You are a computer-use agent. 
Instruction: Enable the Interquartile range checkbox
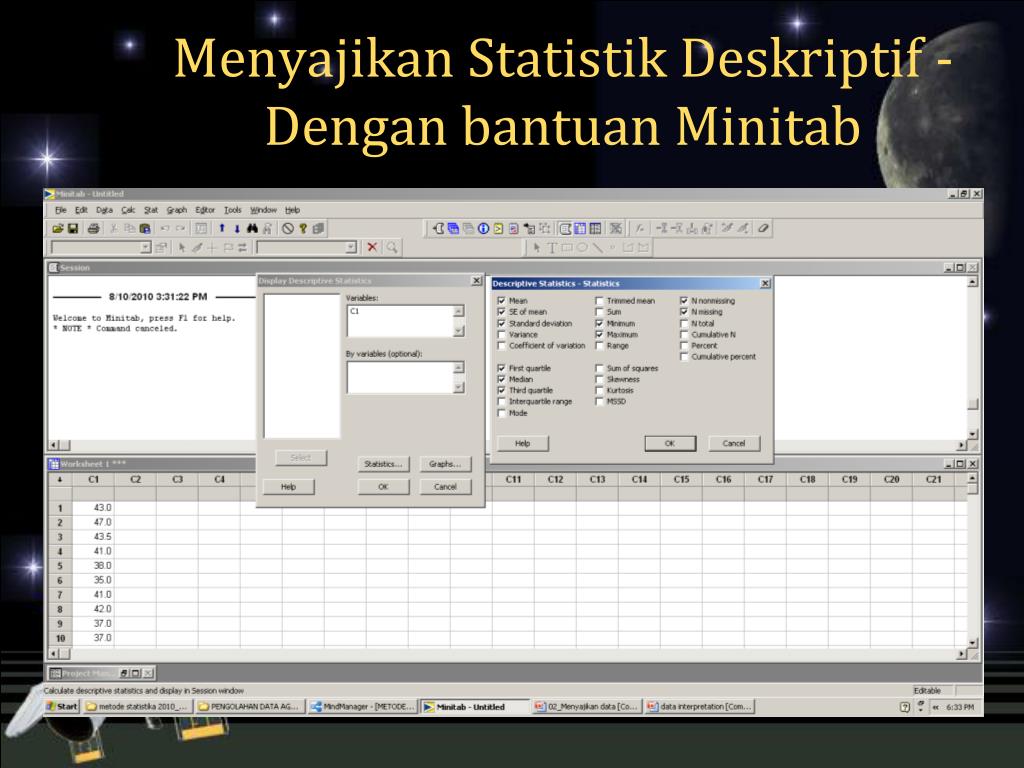click(x=502, y=402)
